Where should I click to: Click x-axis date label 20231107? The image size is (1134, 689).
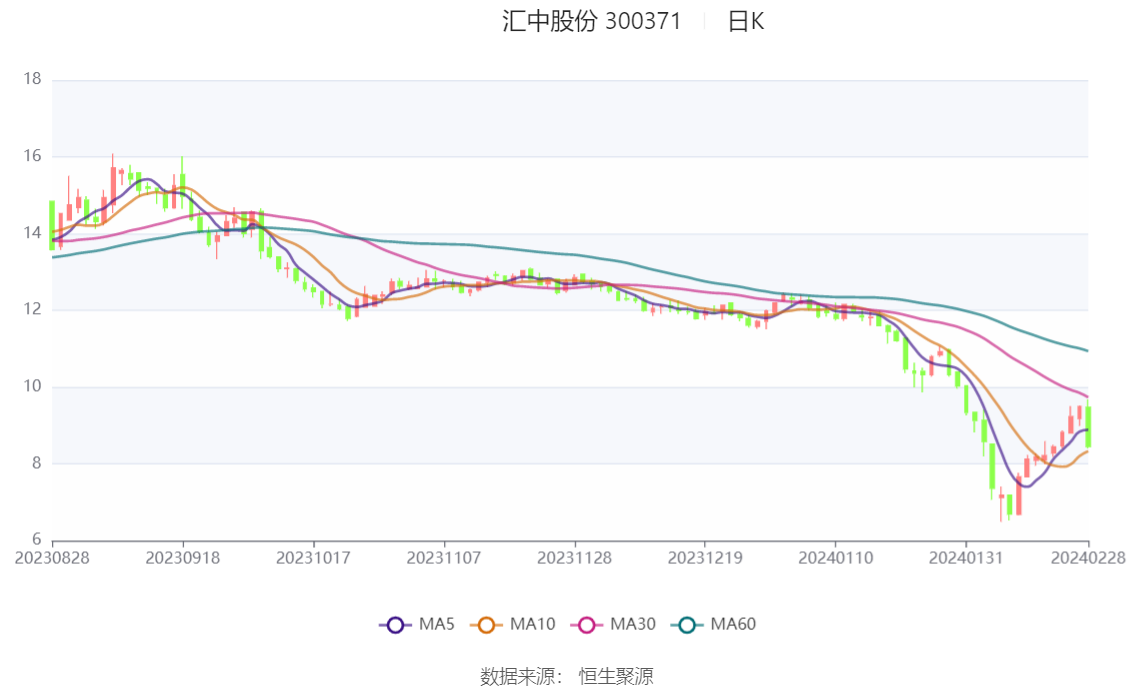tap(444, 558)
